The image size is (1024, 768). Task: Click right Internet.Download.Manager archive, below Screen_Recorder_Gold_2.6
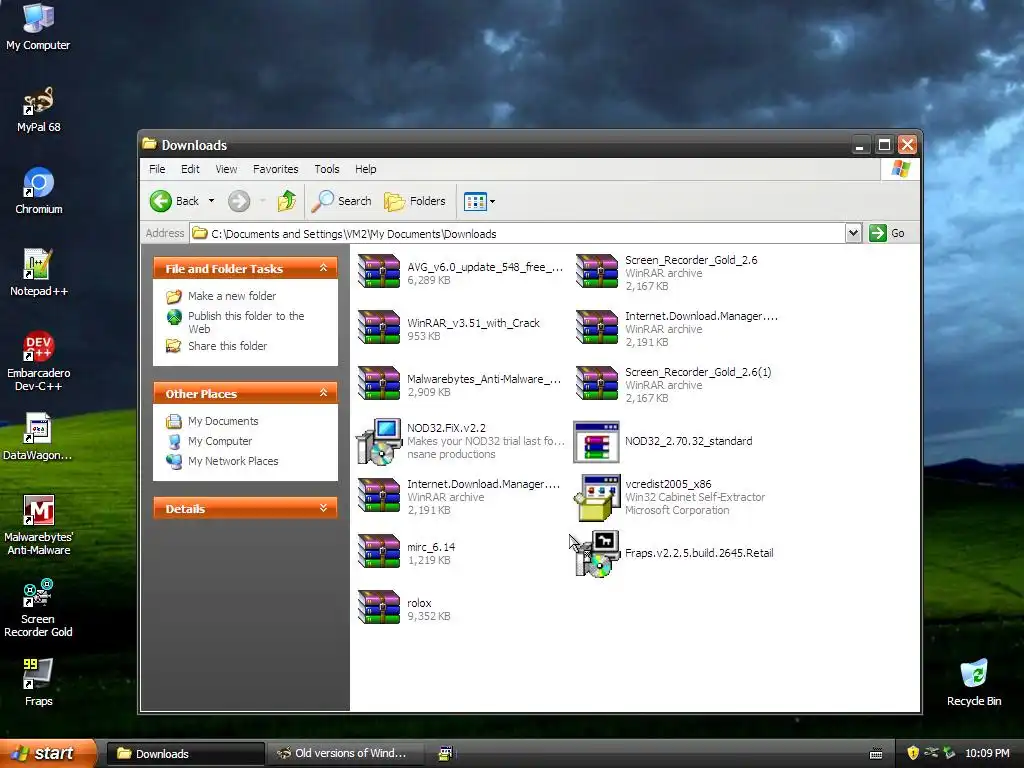point(596,327)
